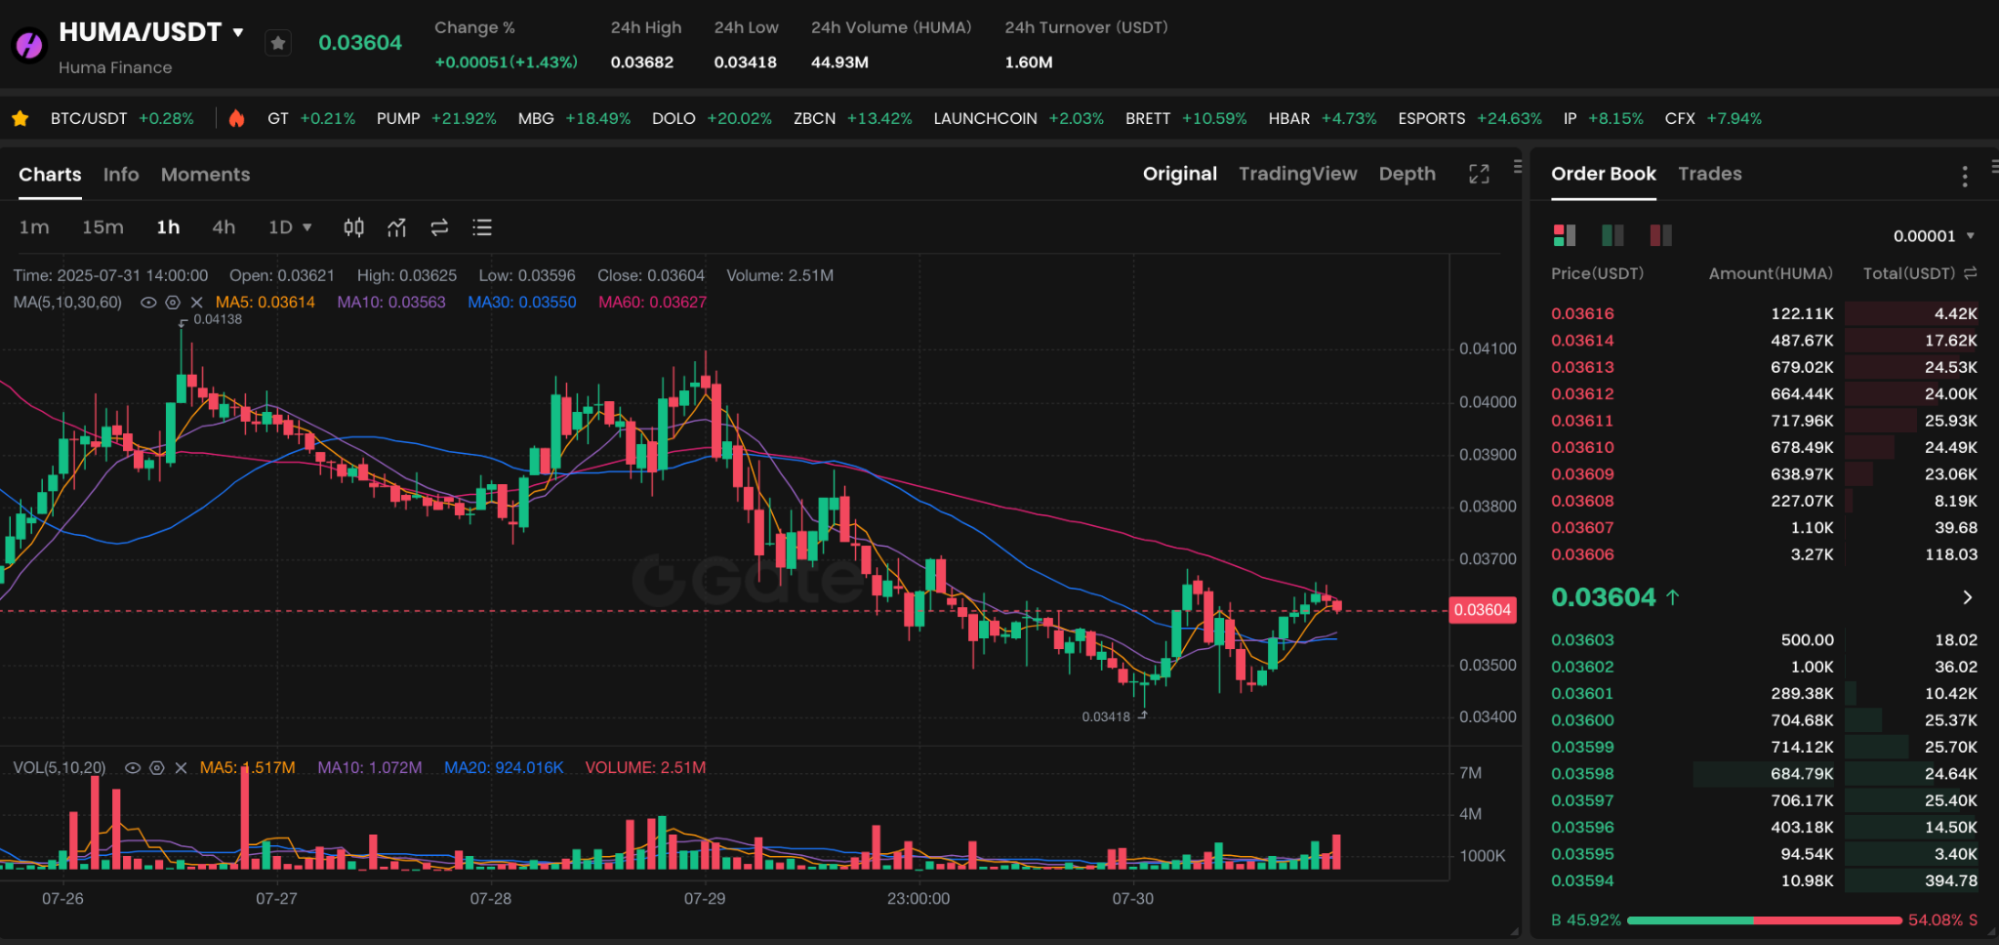This screenshot has height=945, width=1999.
Task: Expand last price 0.03604 chevron arrow
Action: [1967, 597]
